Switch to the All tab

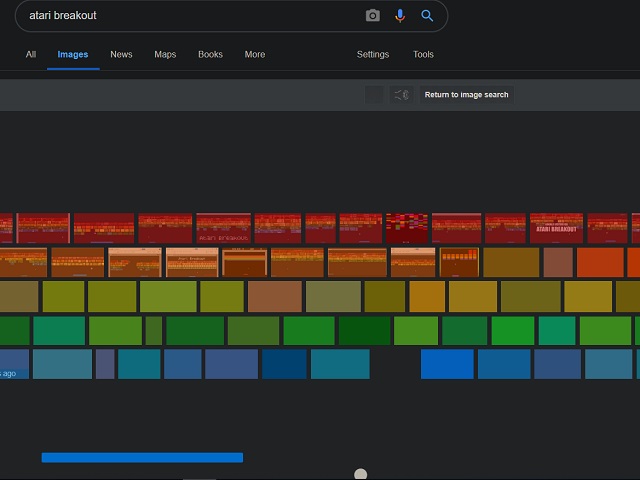(31, 54)
